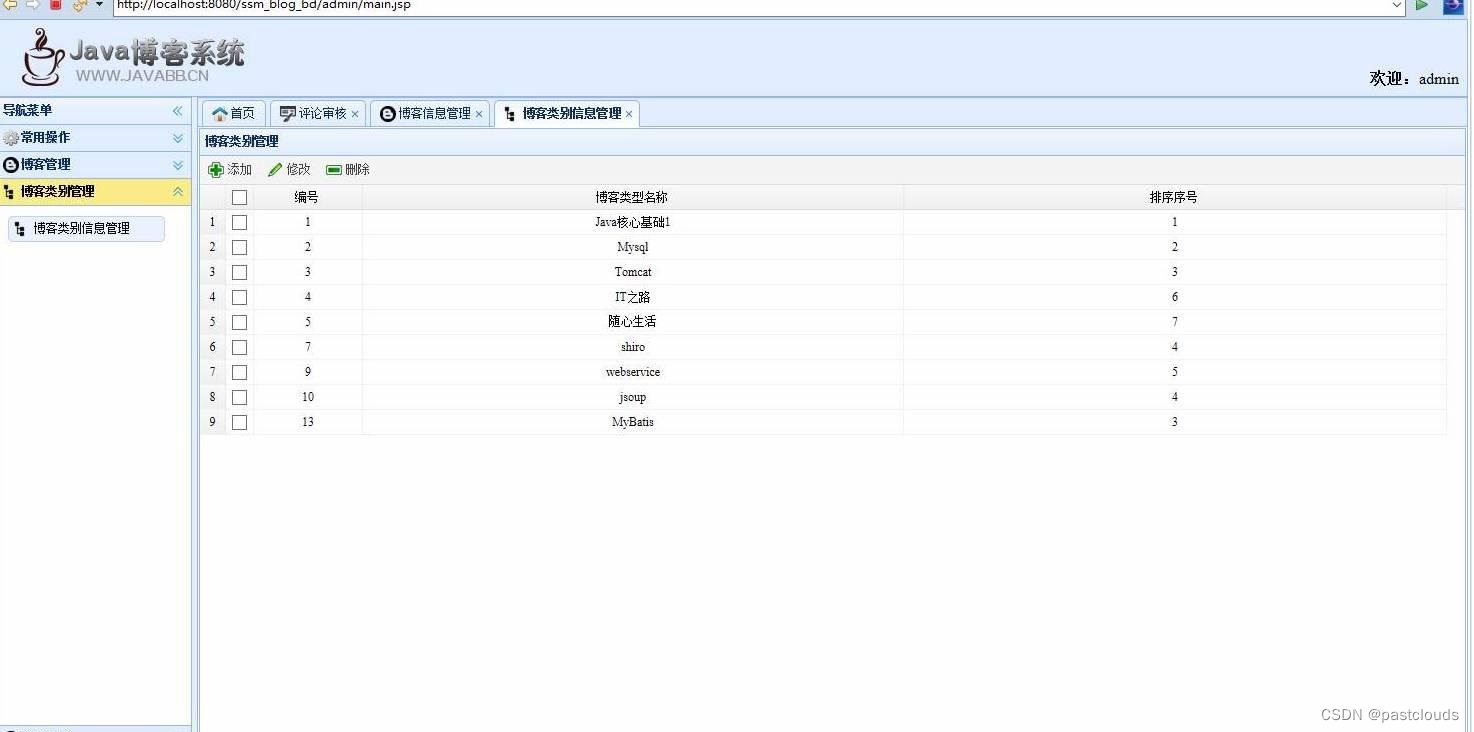Open dropdown arrow next to refresh icon

pos(99,5)
